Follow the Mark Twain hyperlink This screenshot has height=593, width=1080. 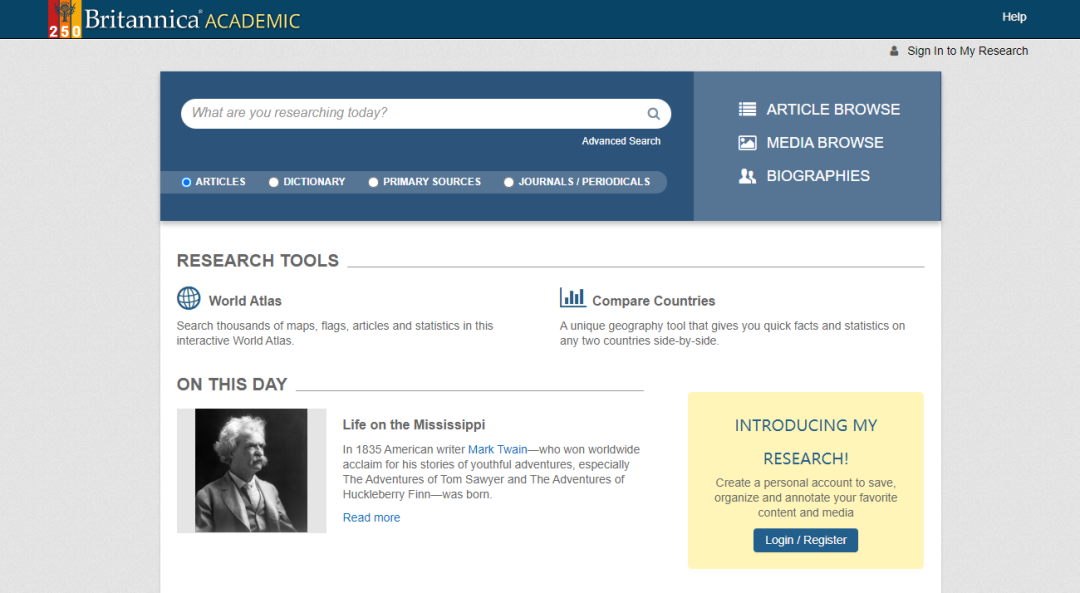point(497,449)
